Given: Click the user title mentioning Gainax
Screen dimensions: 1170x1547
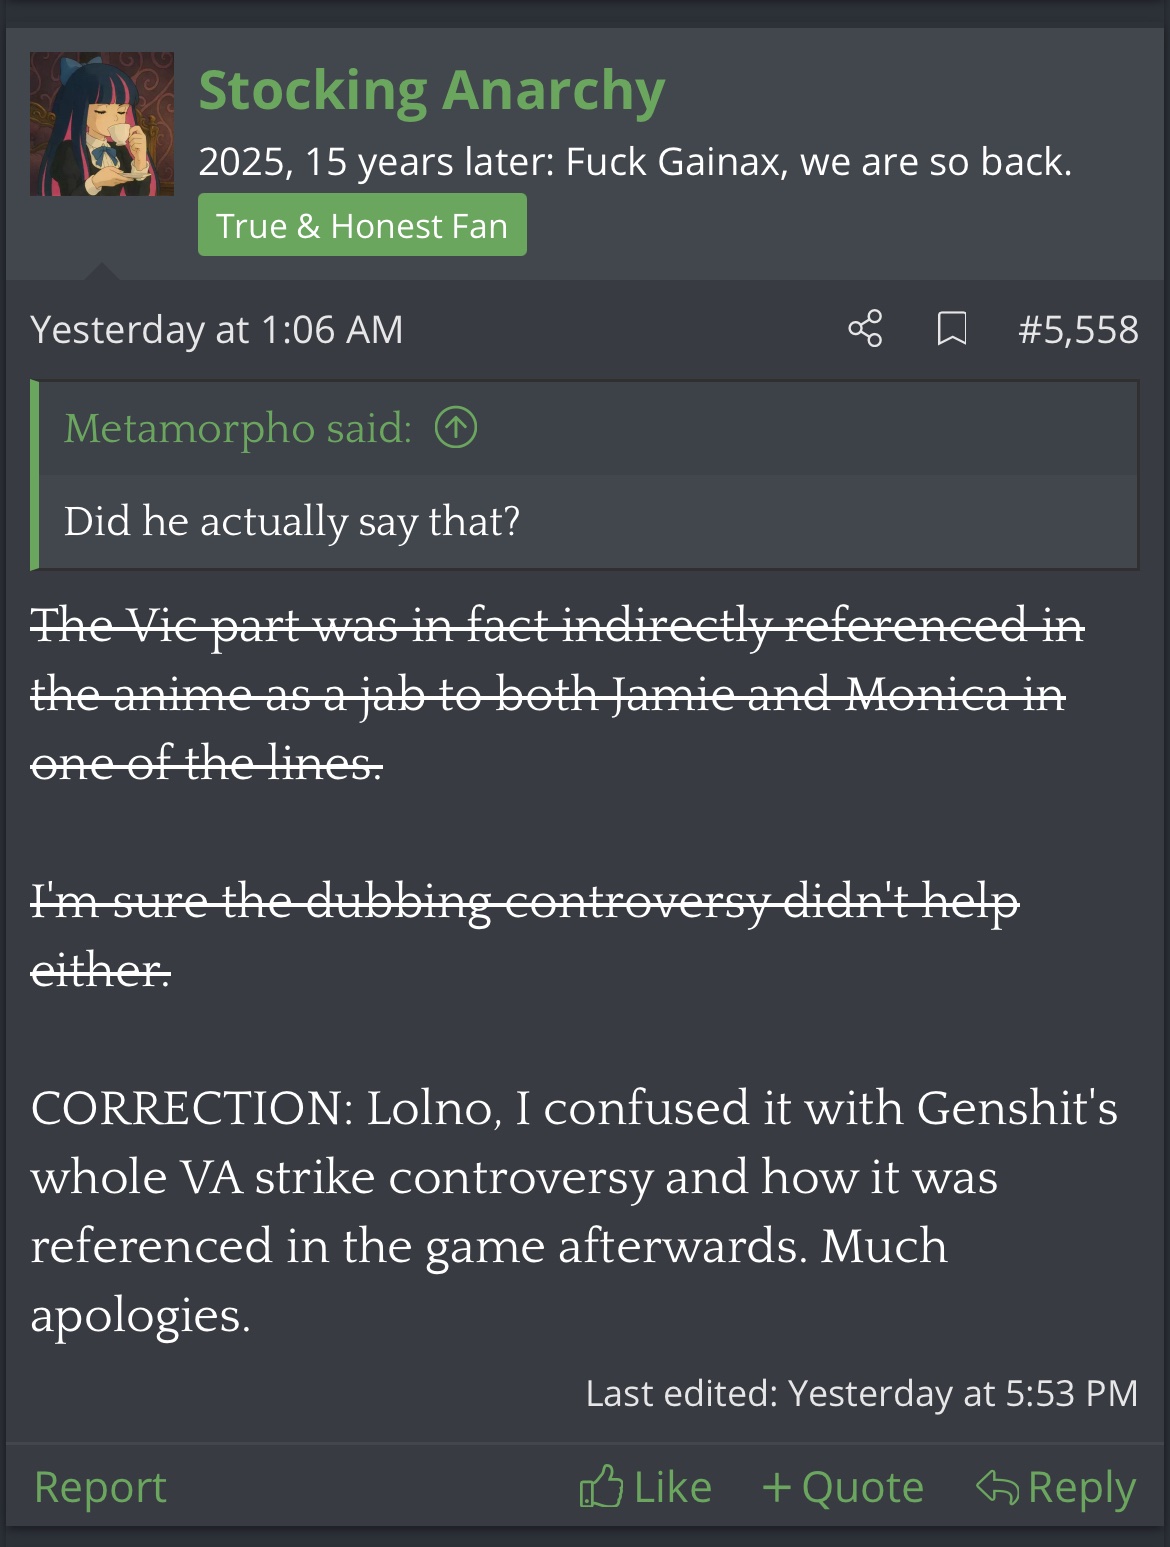Looking at the screenshot, I should 634,162.
